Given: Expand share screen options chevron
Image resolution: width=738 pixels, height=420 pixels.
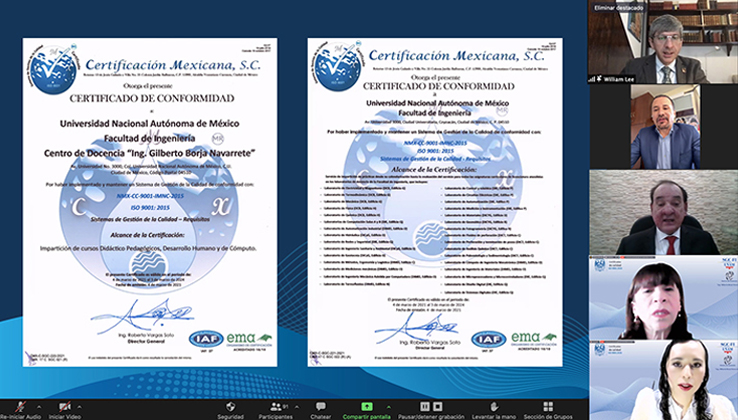Looking at the screenshot, I should coord(389,407).
